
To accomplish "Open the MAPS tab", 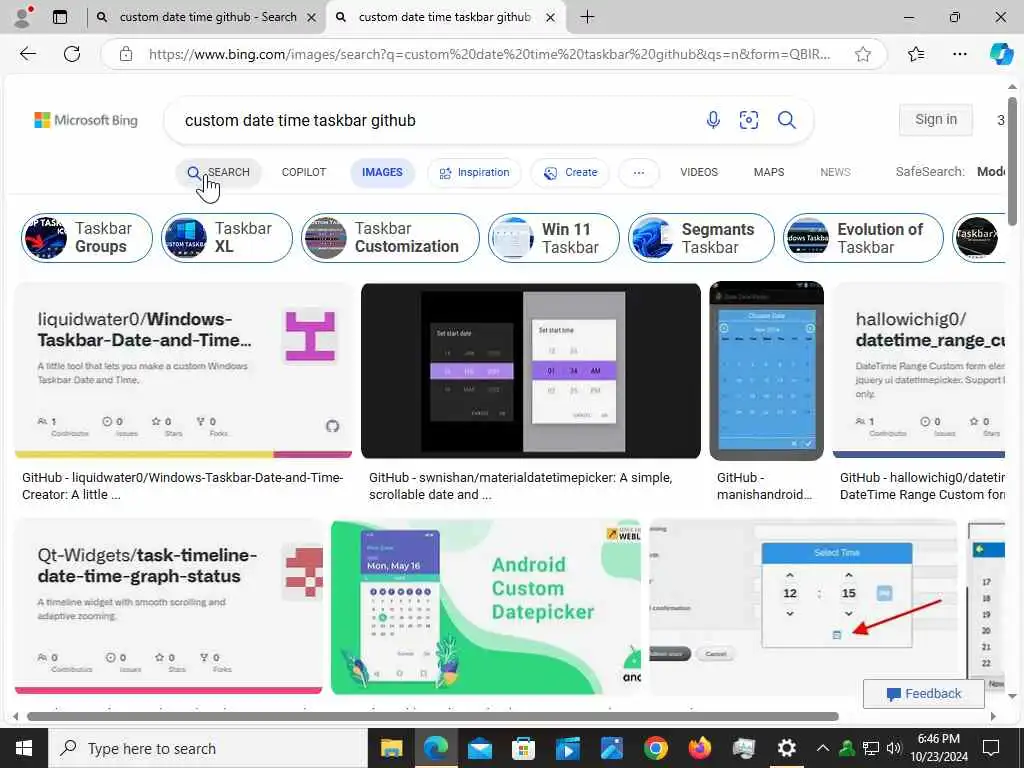I will coord(769,172).
